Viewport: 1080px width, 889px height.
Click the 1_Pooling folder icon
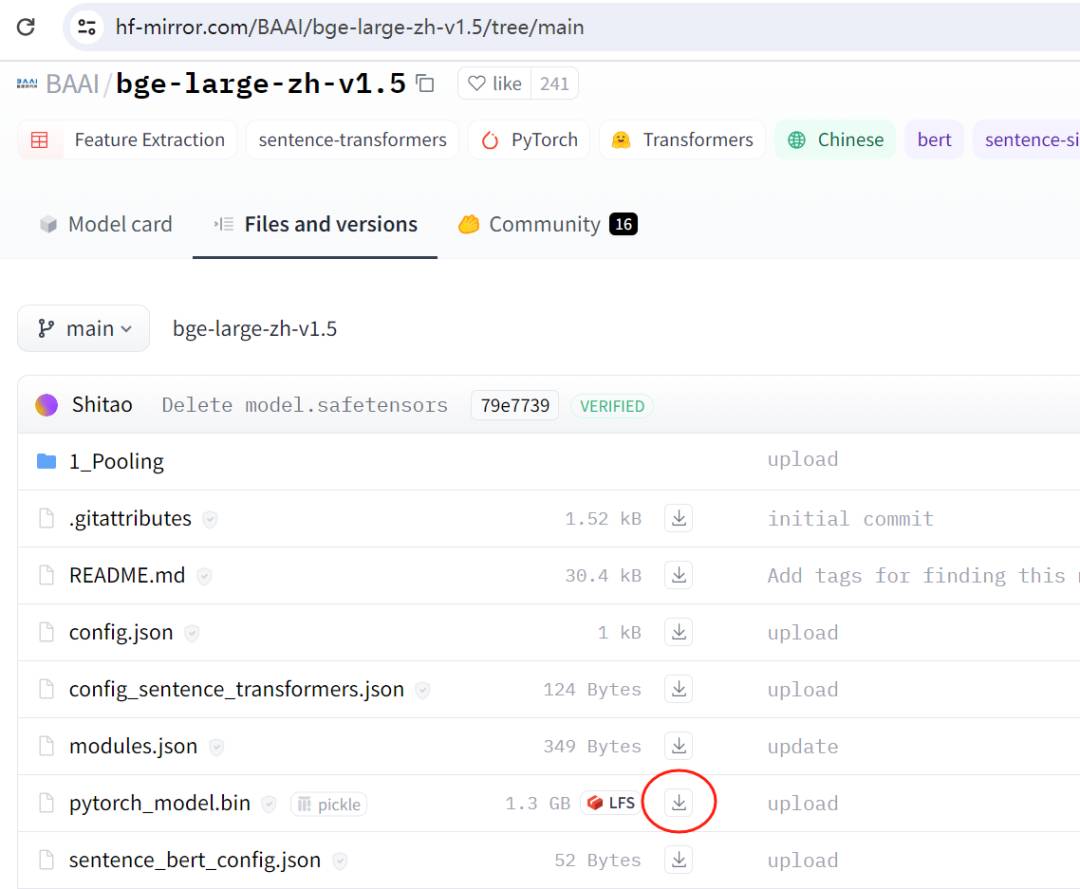tap(46, 461)
